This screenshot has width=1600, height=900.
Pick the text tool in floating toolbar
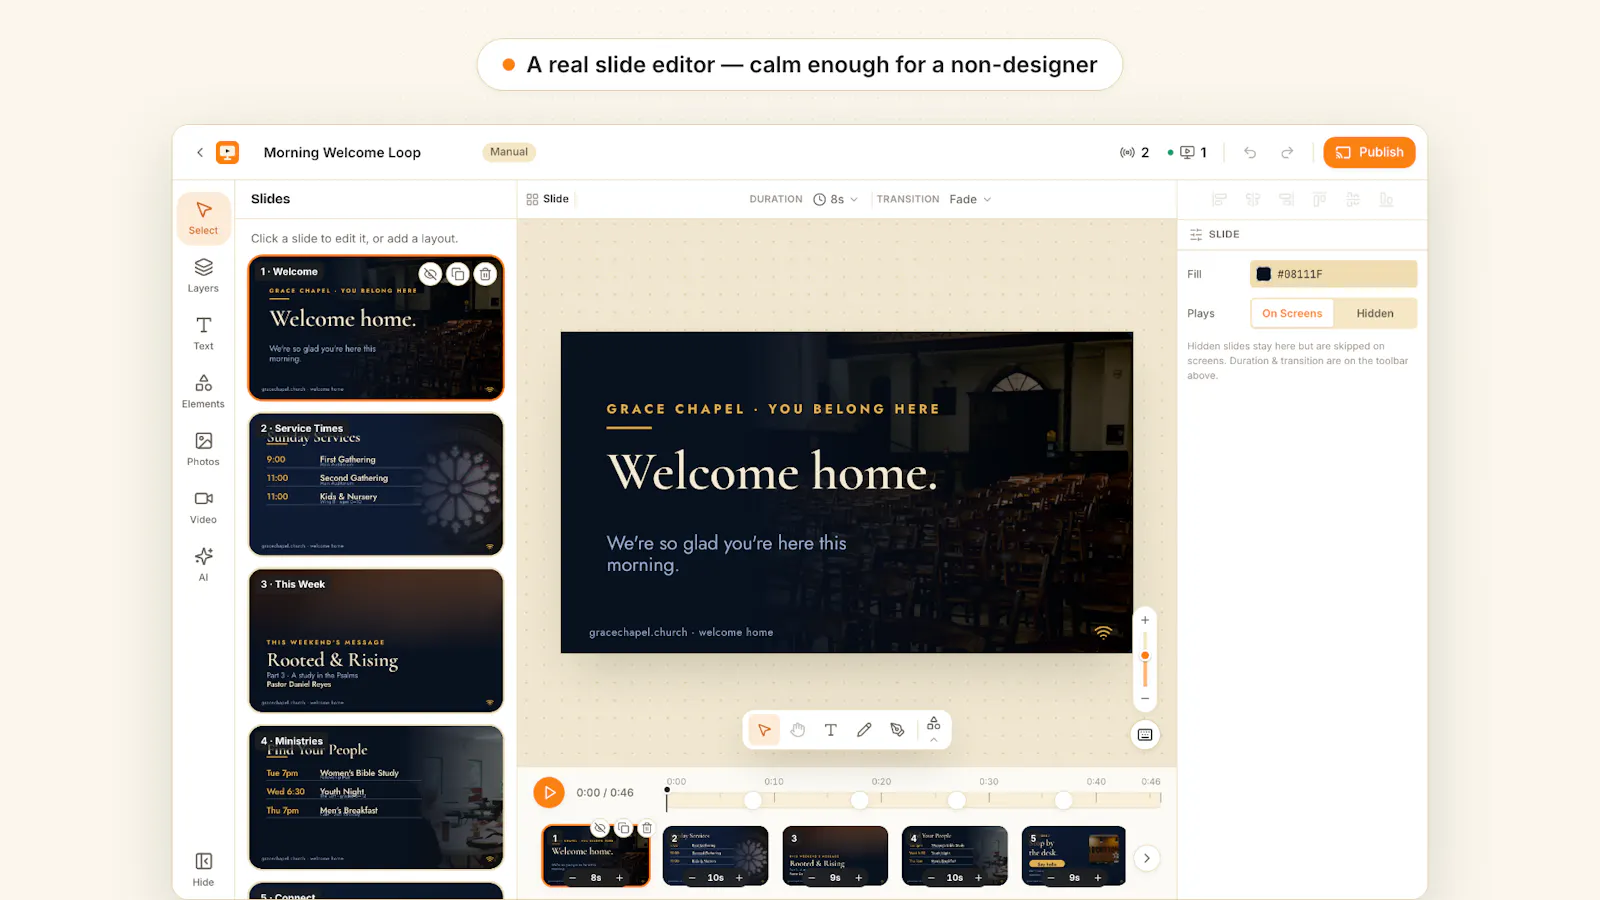(830, 730)
